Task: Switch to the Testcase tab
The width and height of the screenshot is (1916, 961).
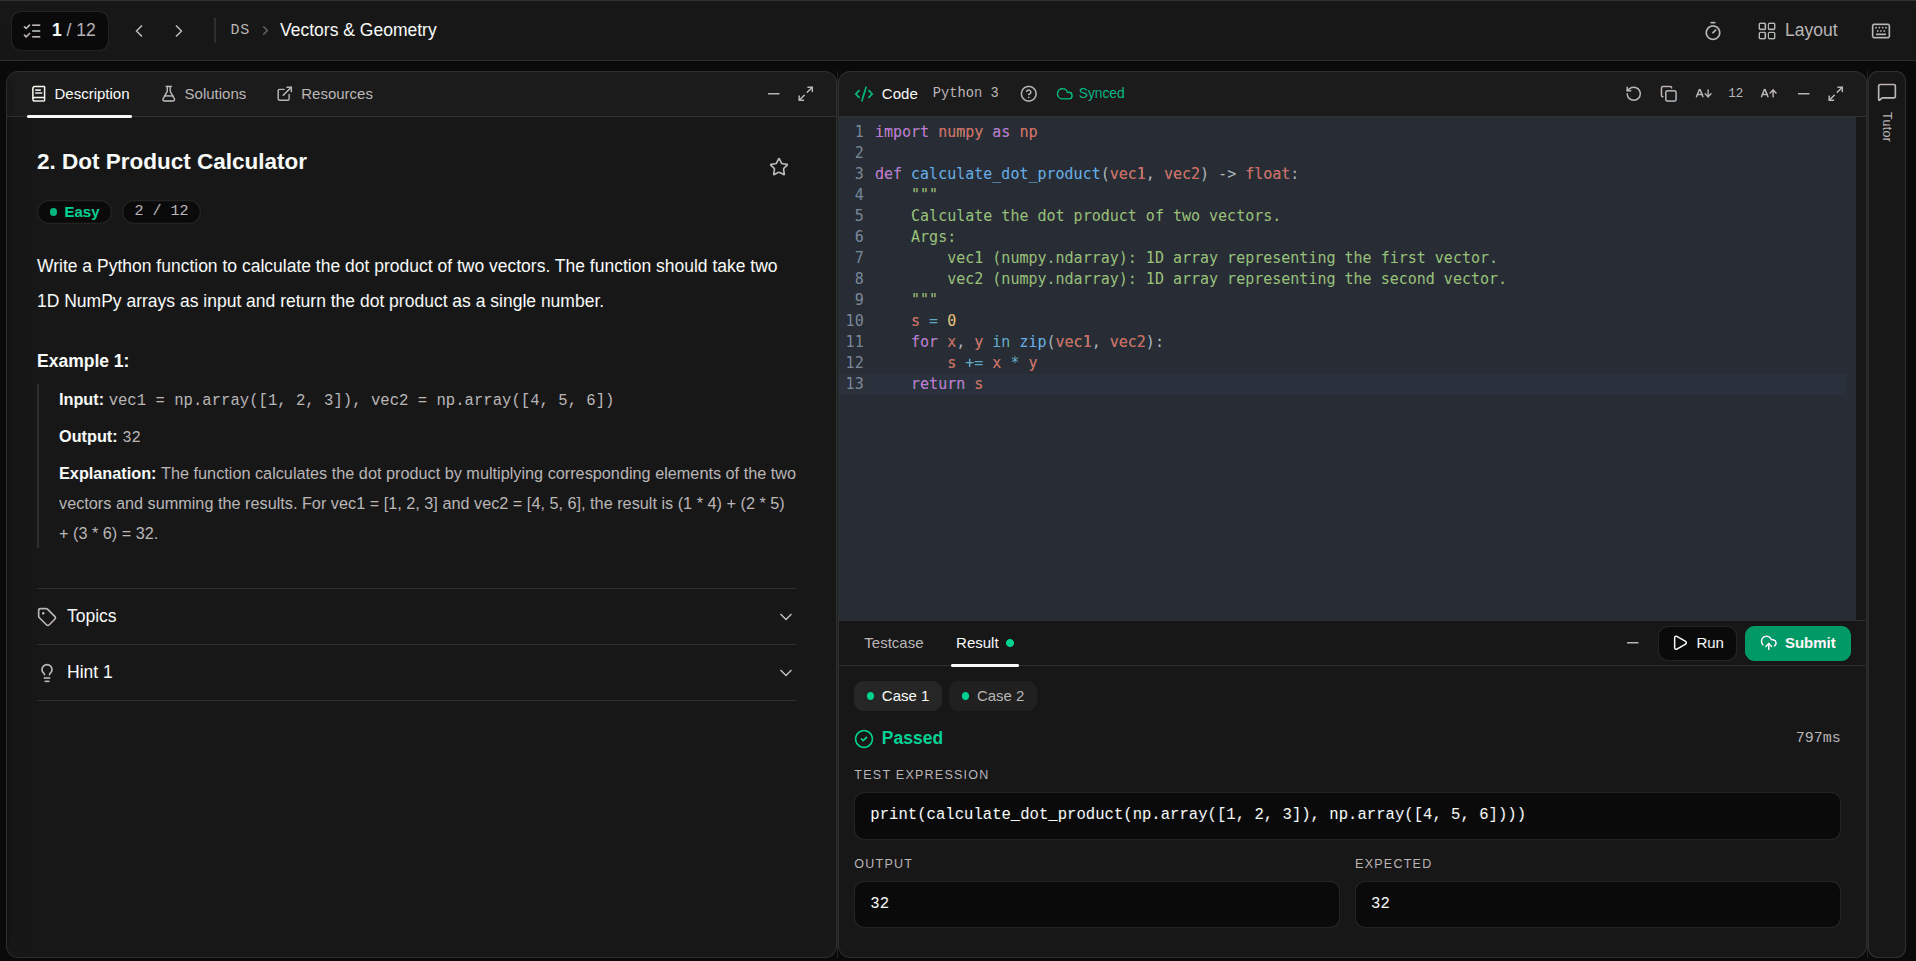Action: click(x=894, y=643)
